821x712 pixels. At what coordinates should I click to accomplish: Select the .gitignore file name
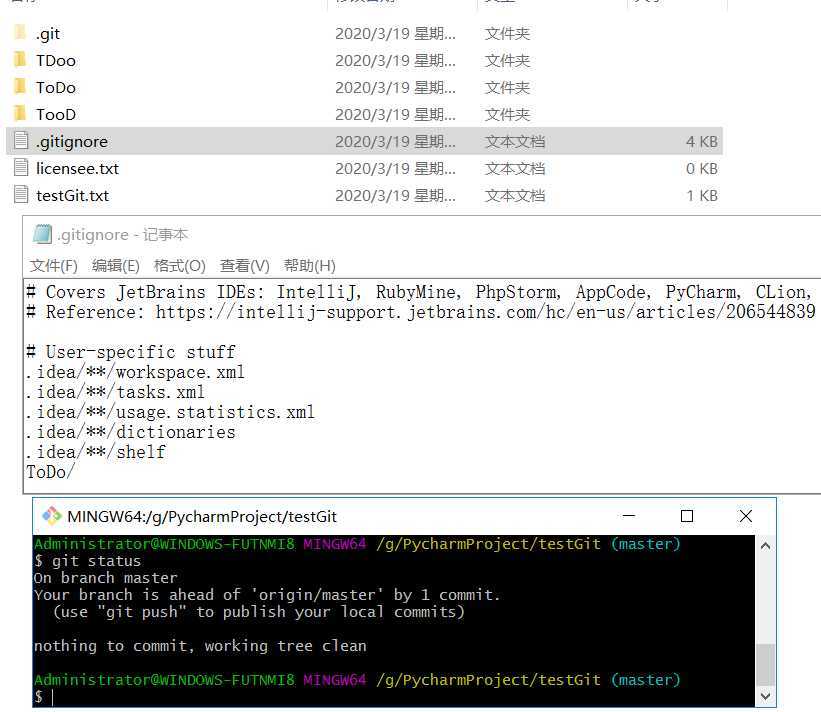pyautogui.click(x=72, y=142)
